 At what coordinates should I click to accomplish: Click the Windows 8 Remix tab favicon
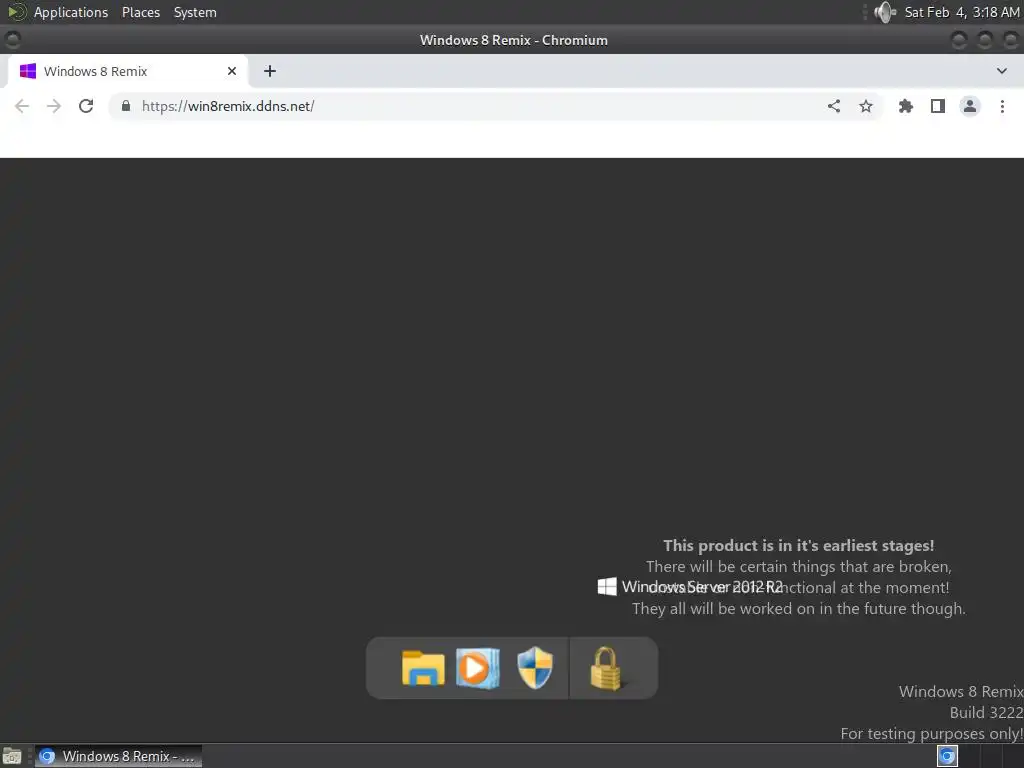[x=27, y=71]
